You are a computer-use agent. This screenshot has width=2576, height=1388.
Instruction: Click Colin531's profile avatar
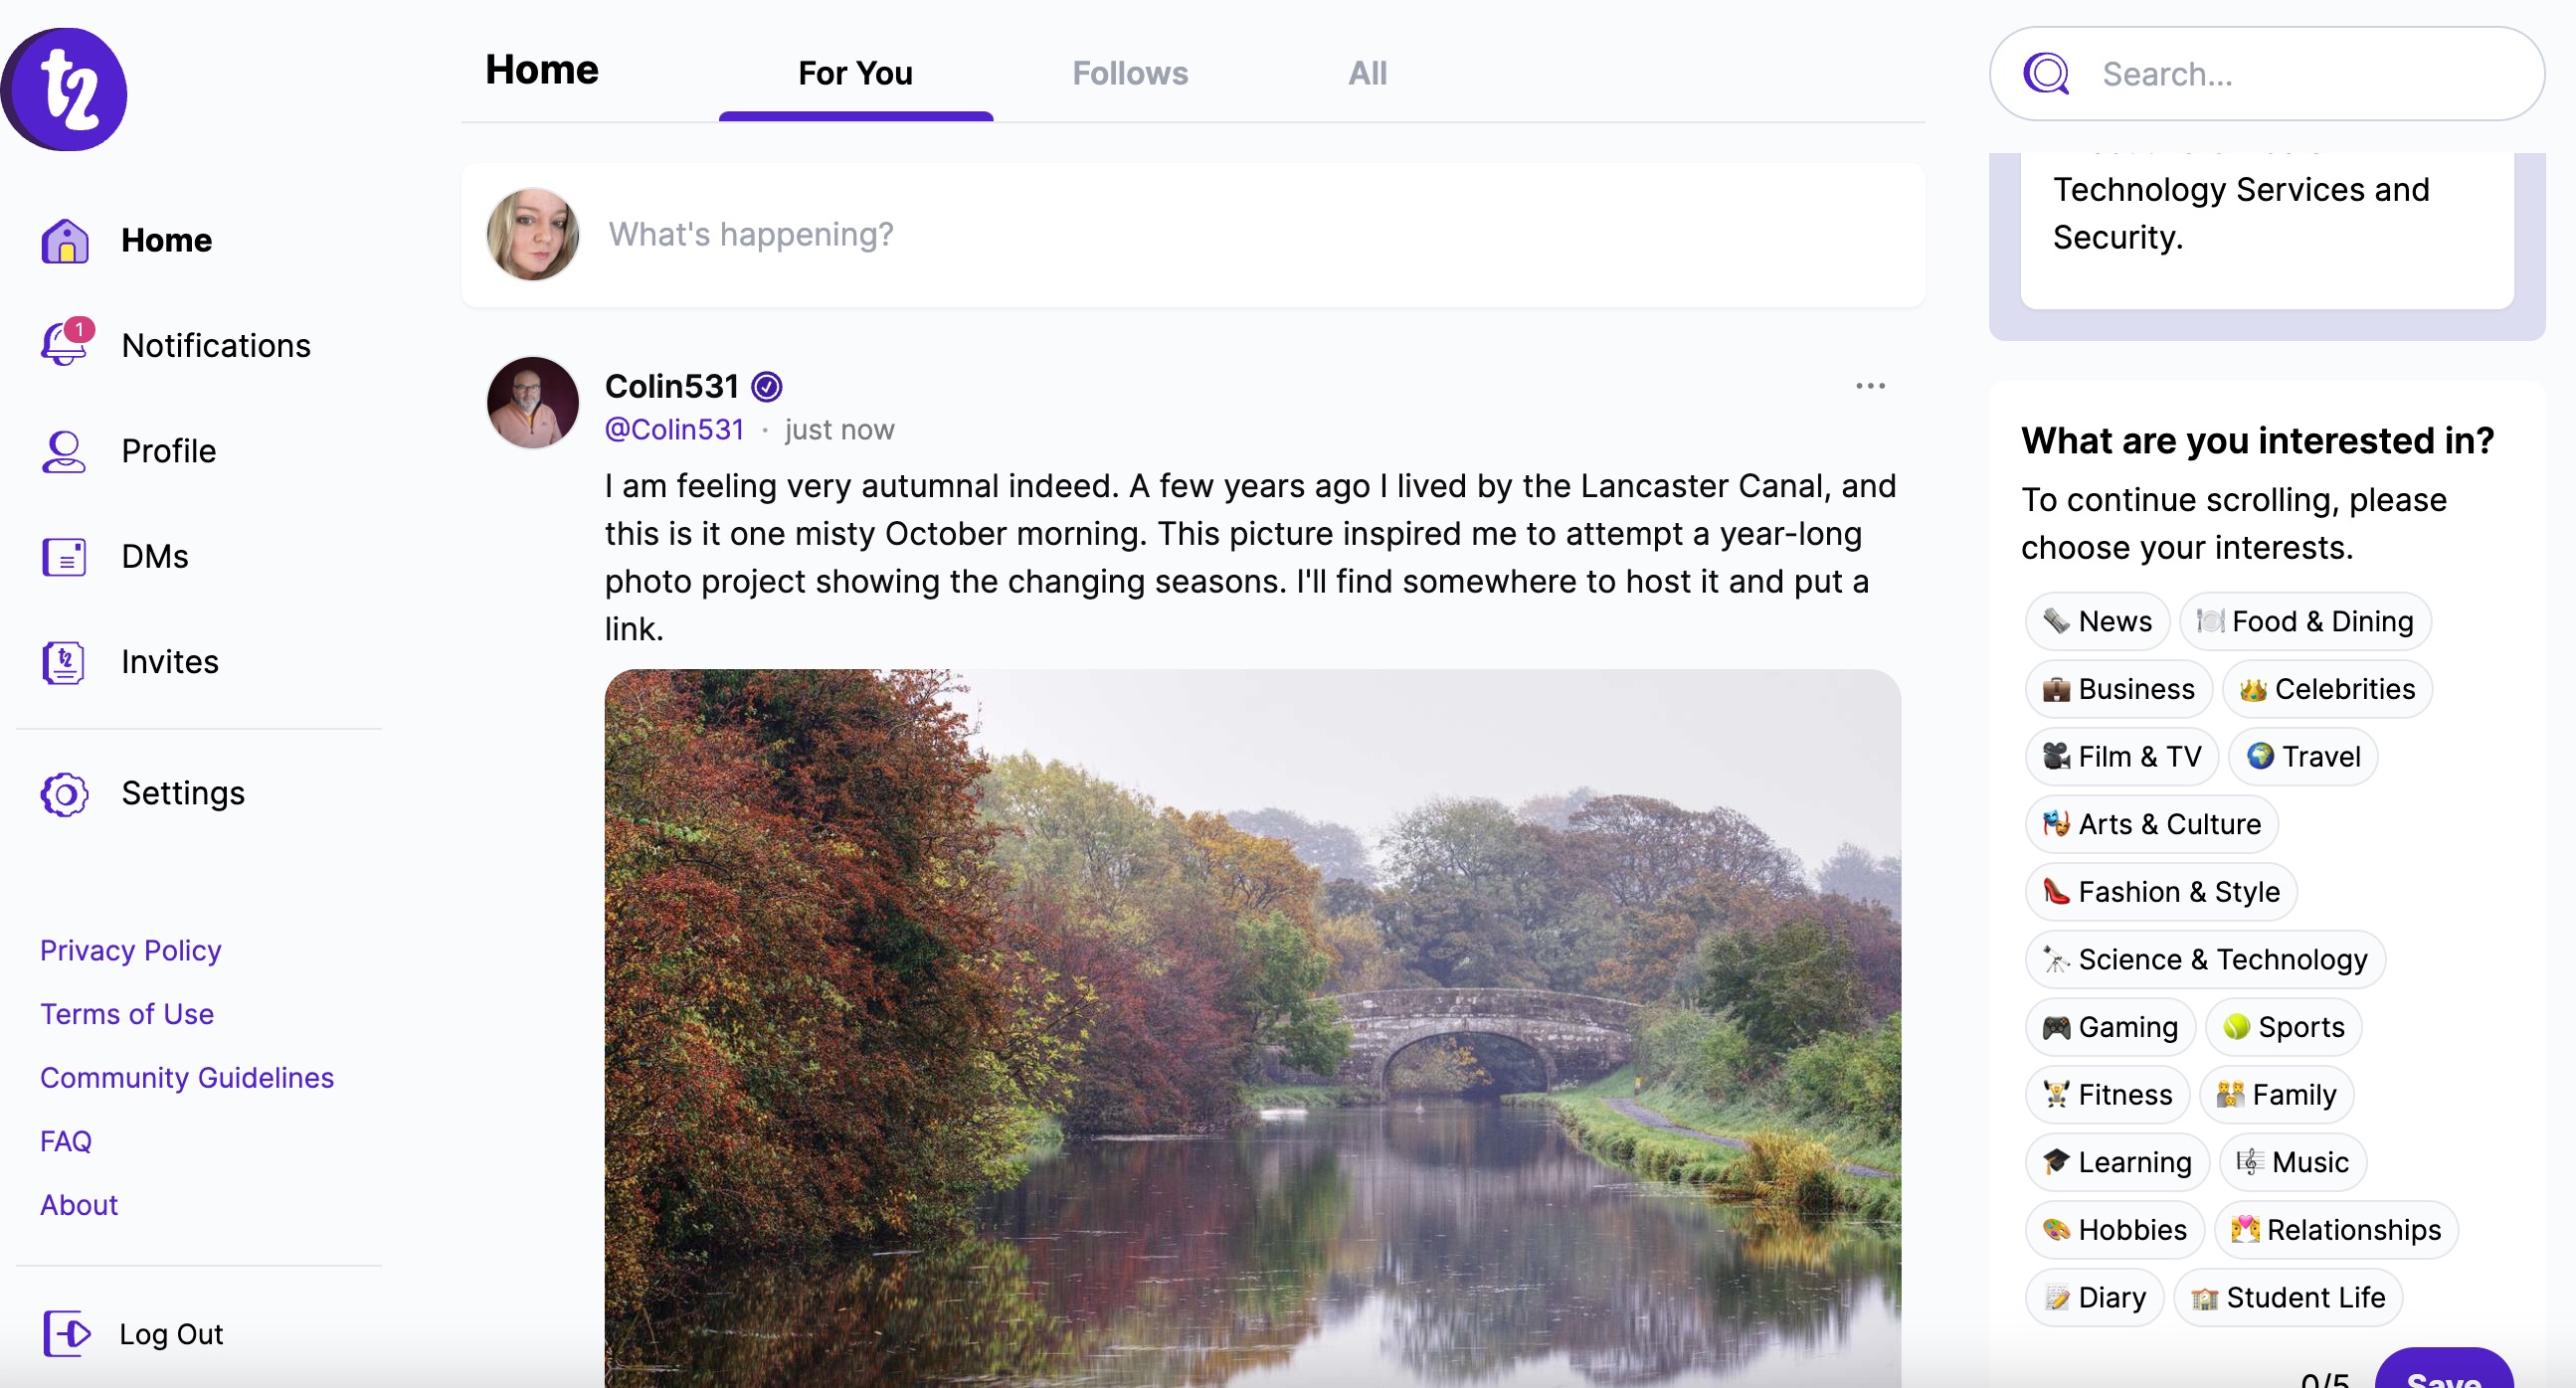coord(532,403)
